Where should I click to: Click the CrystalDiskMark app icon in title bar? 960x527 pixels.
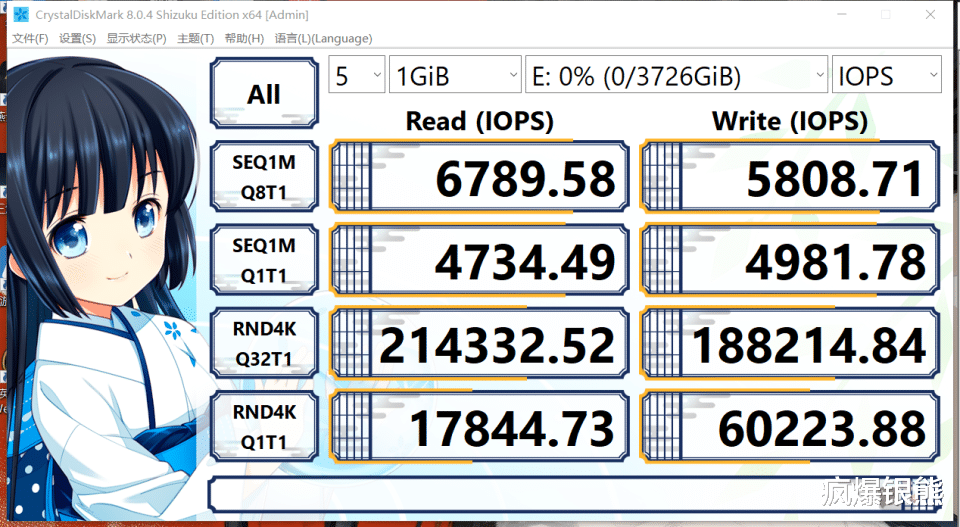pyautogui.click(x=21, y=14)
